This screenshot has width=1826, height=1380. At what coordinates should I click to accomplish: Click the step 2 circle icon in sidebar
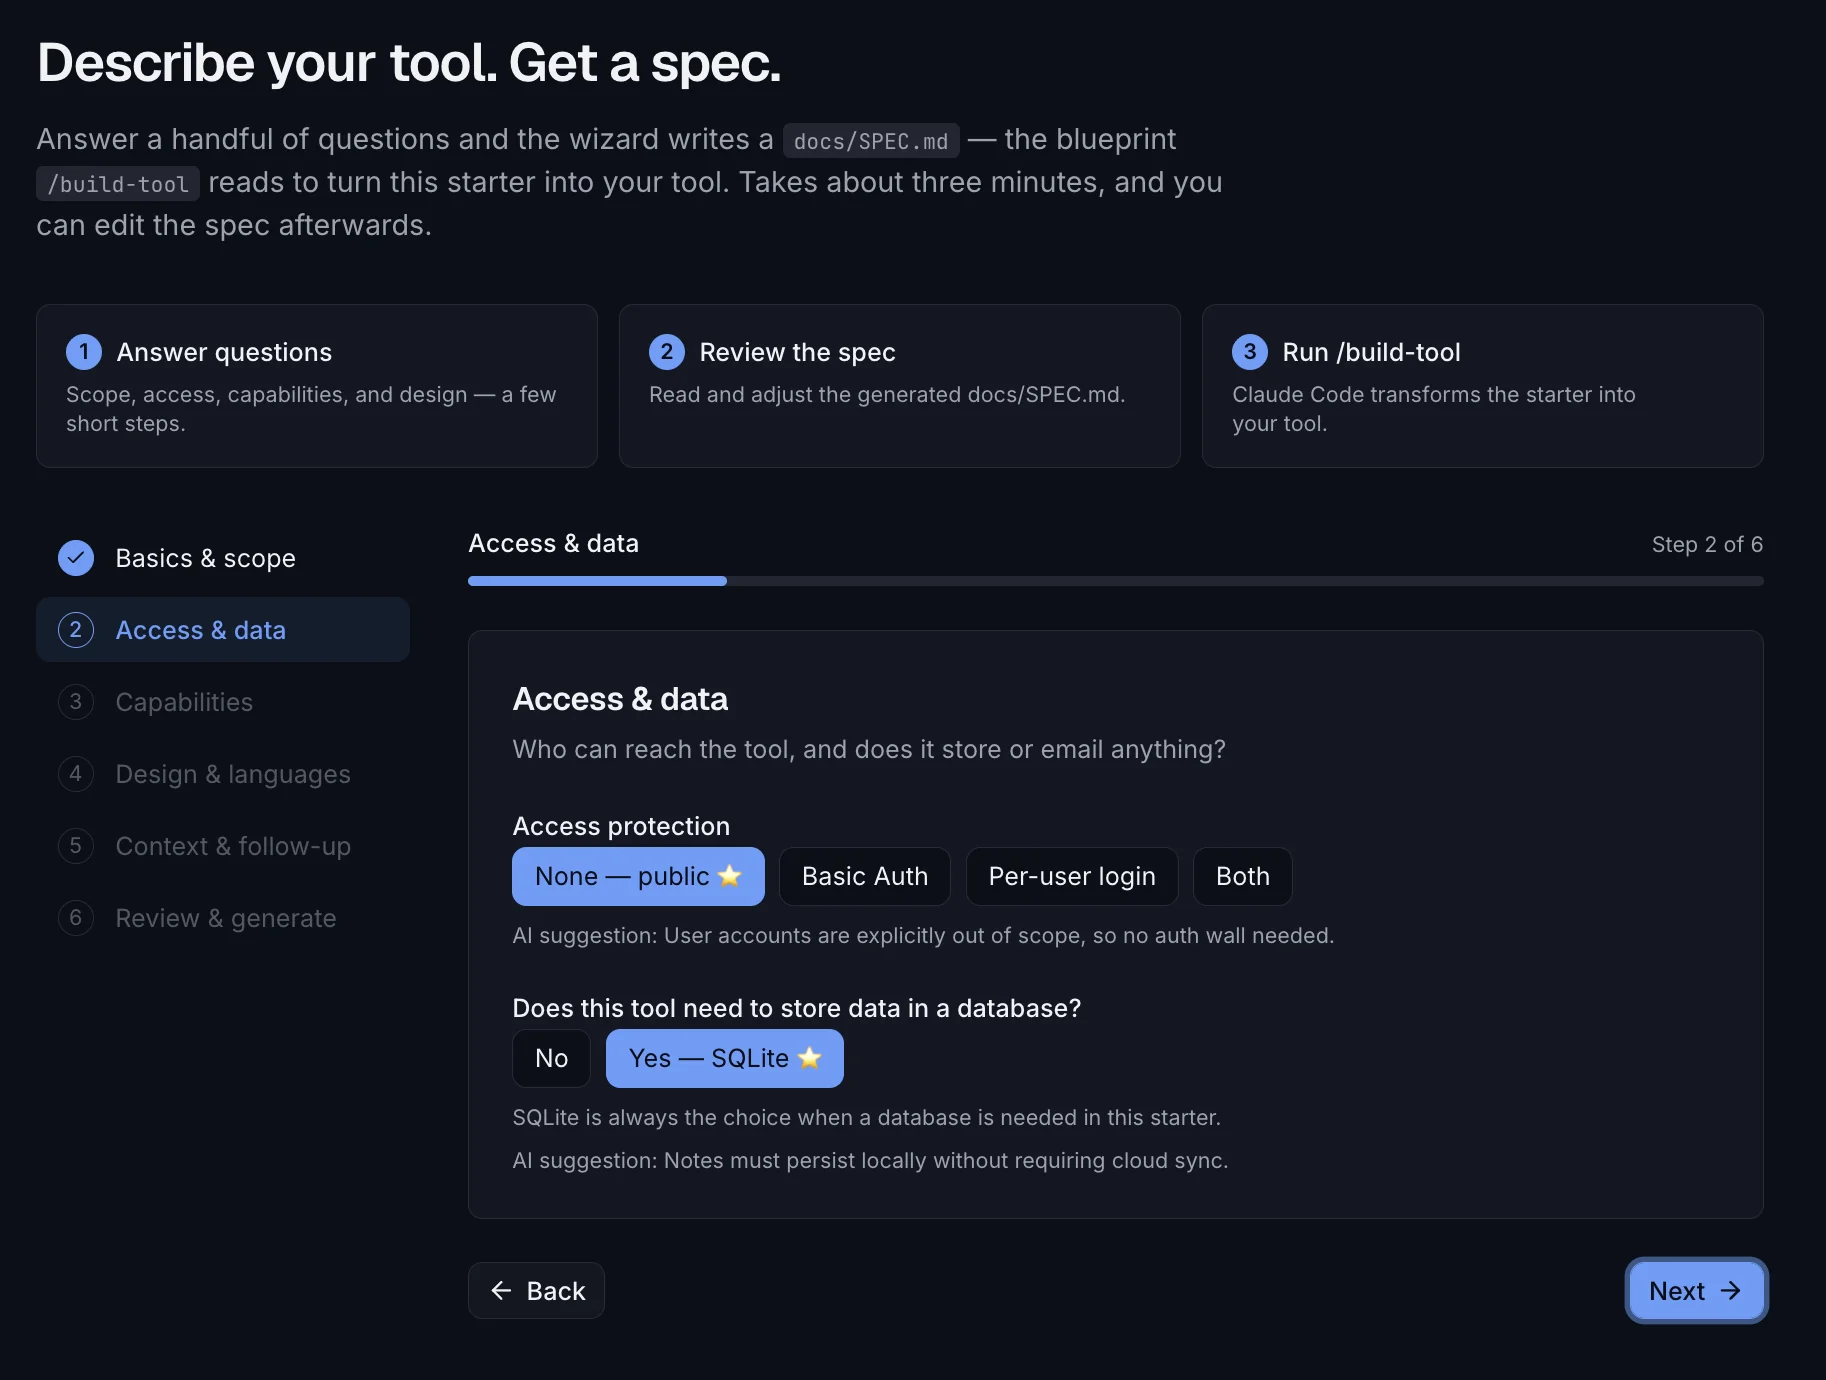point(76,630)
